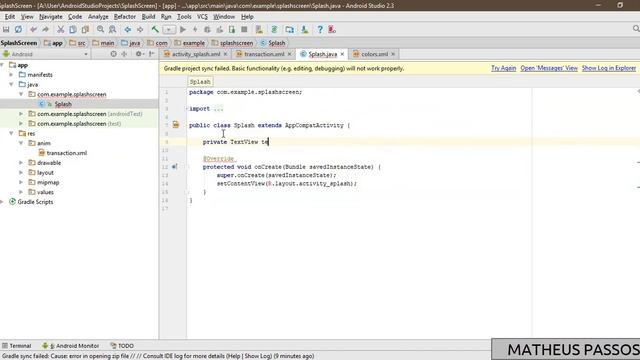Switch to the colors.xml tab

(374, 54)
